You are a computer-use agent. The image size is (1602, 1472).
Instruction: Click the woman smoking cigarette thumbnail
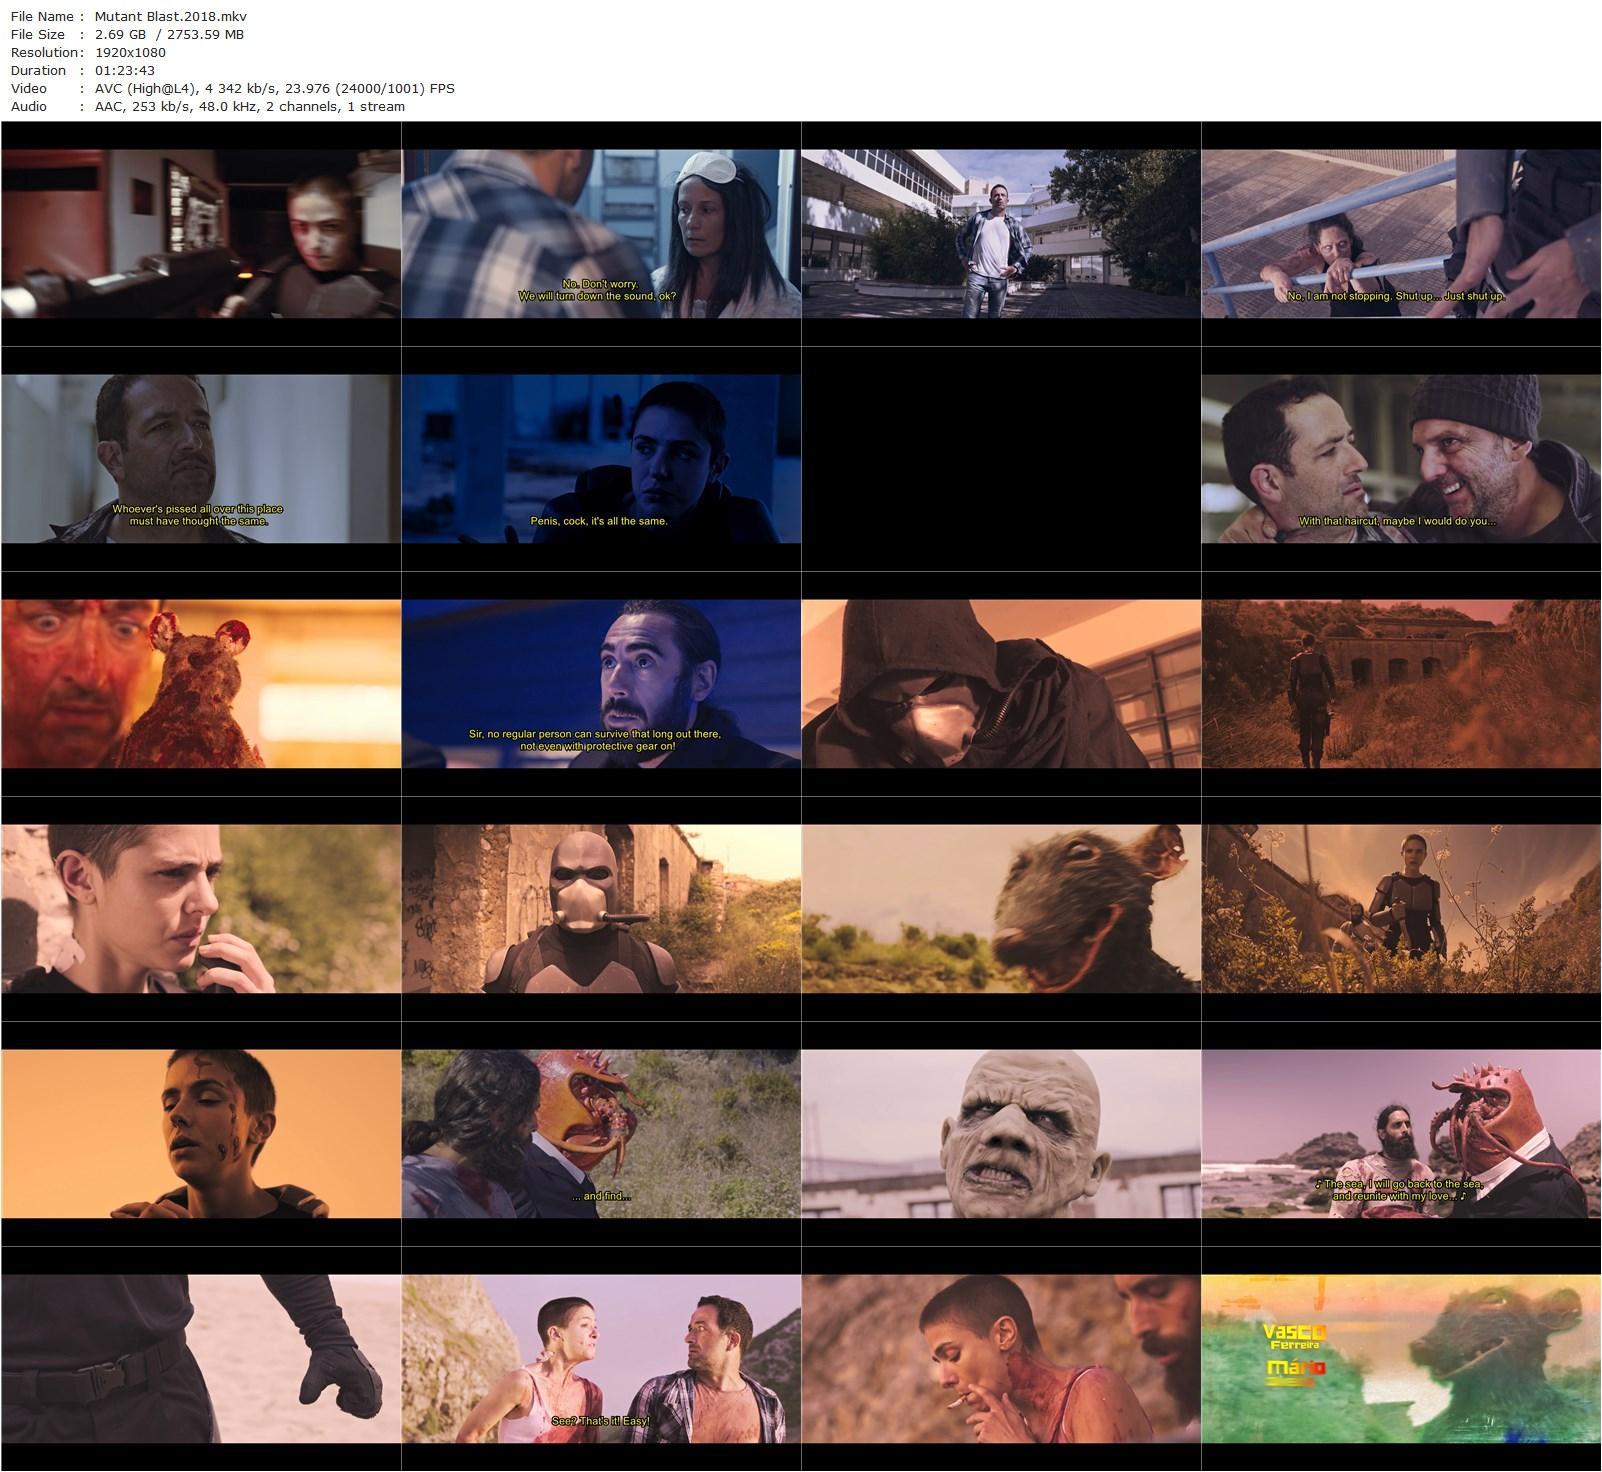1001,1359
